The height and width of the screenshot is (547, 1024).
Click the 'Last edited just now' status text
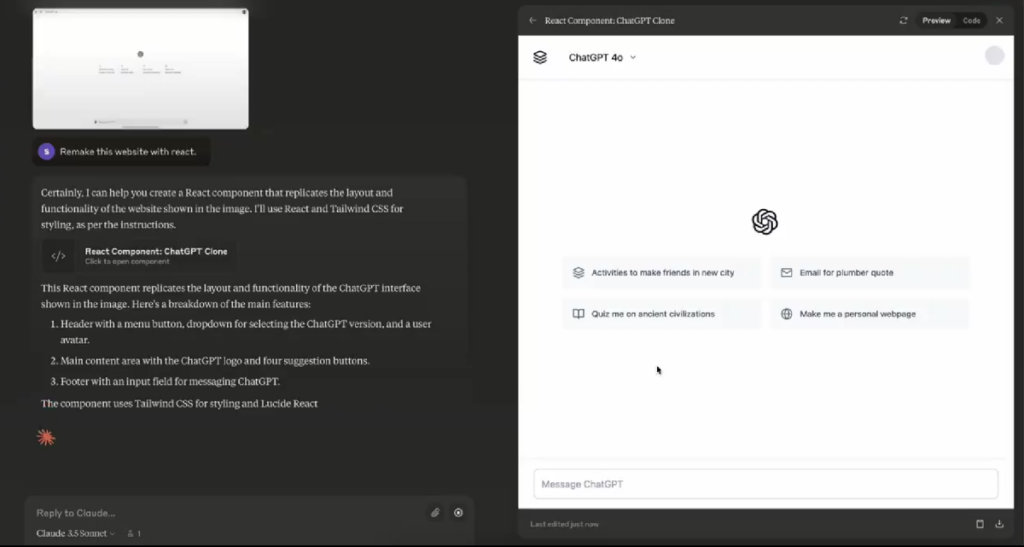click(564, 524)
